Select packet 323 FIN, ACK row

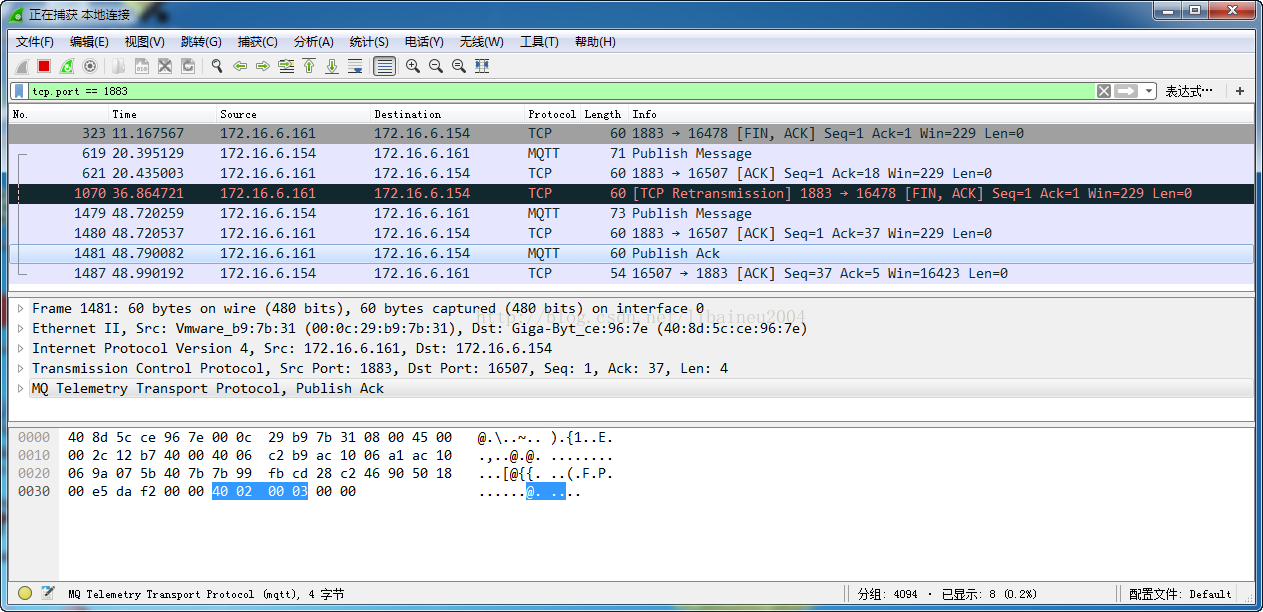pyautogui.click(x=631, y=133)
